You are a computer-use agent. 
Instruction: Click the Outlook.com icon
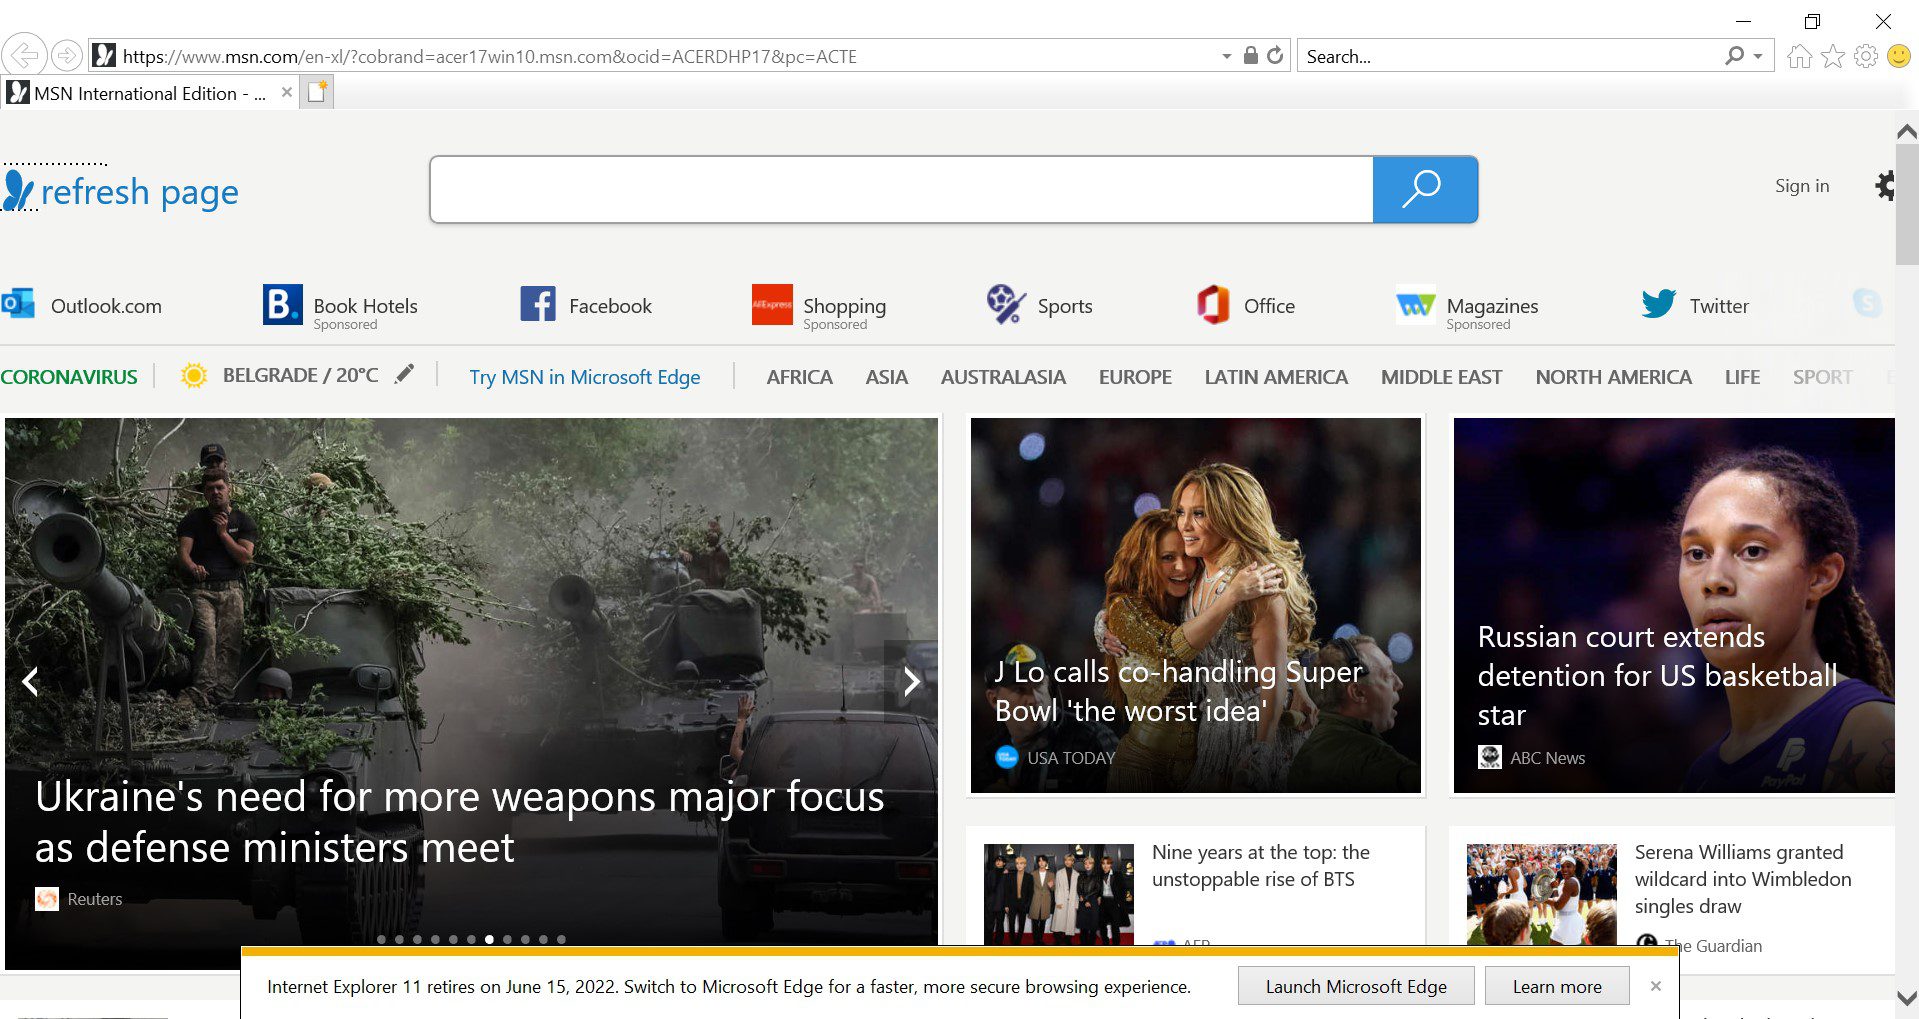[18, 304]
